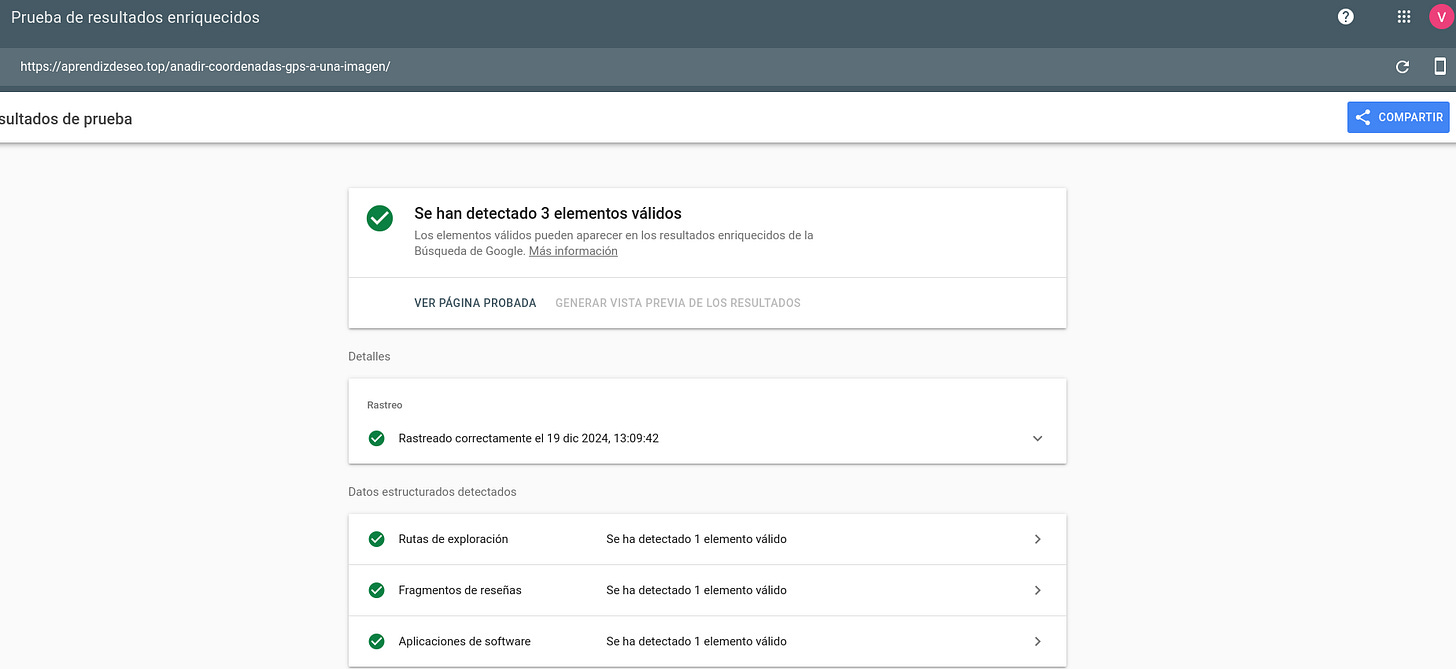The image size is (1456, 669).
Task: Open Fragmentos de reseñas row arrow
Action: click(x=1037, y=590)
